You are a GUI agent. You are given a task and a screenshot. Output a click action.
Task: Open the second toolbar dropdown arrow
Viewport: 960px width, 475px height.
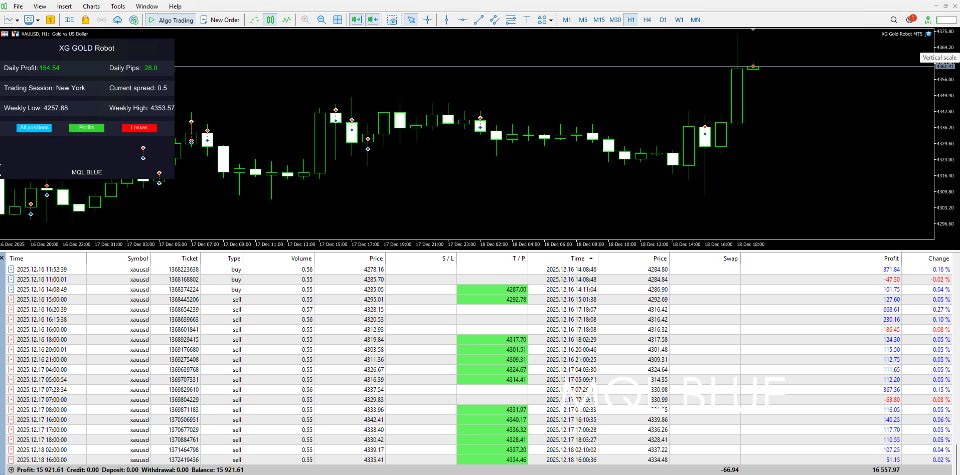click(x=38, y=19)
